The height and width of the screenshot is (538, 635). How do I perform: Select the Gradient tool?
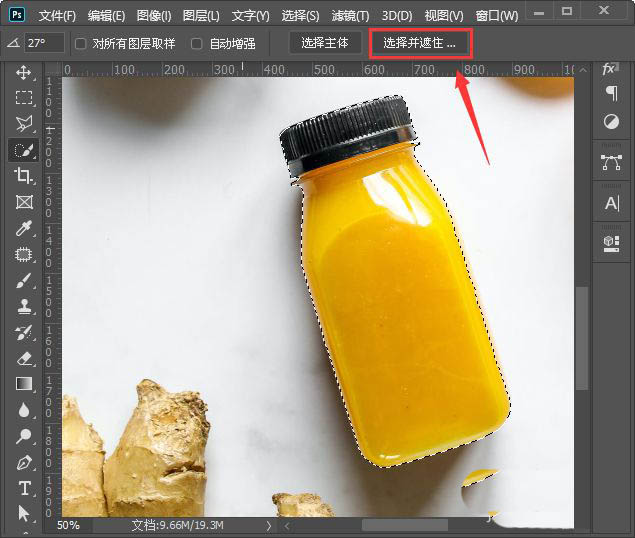pos(24,384)
